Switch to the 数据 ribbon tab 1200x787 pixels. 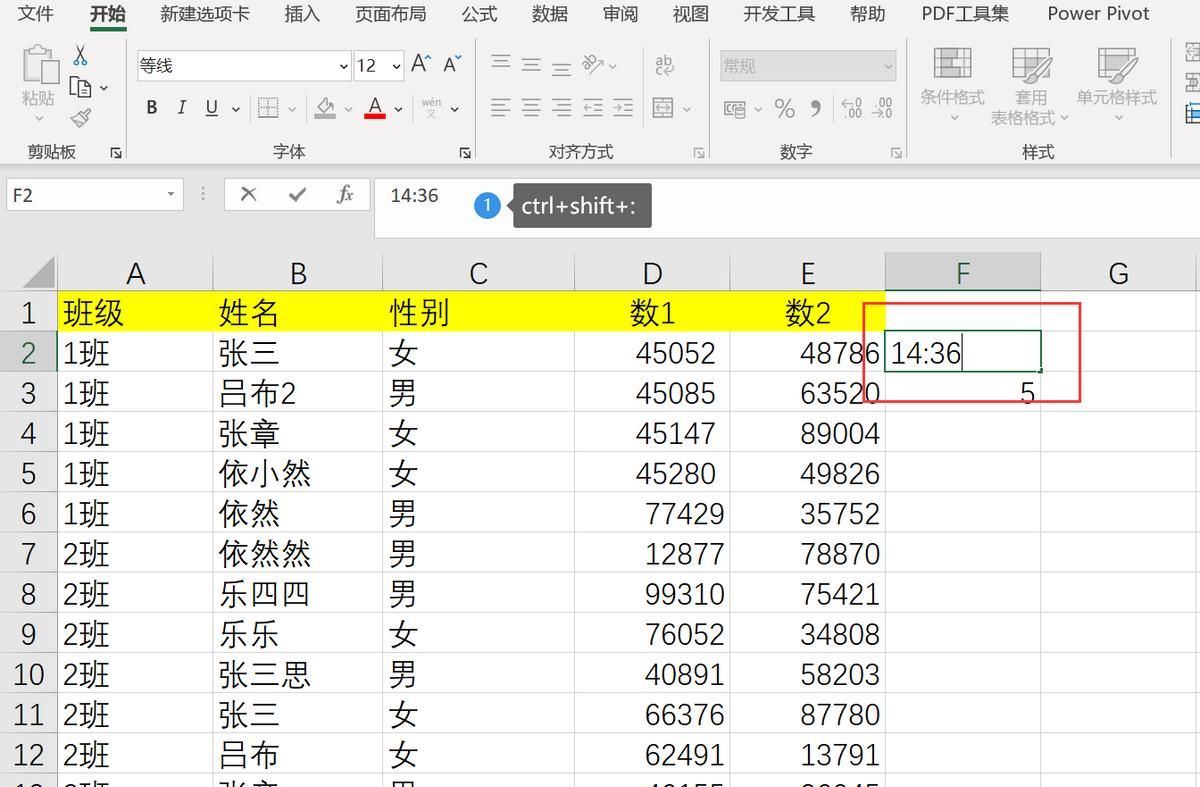(549, 14)
